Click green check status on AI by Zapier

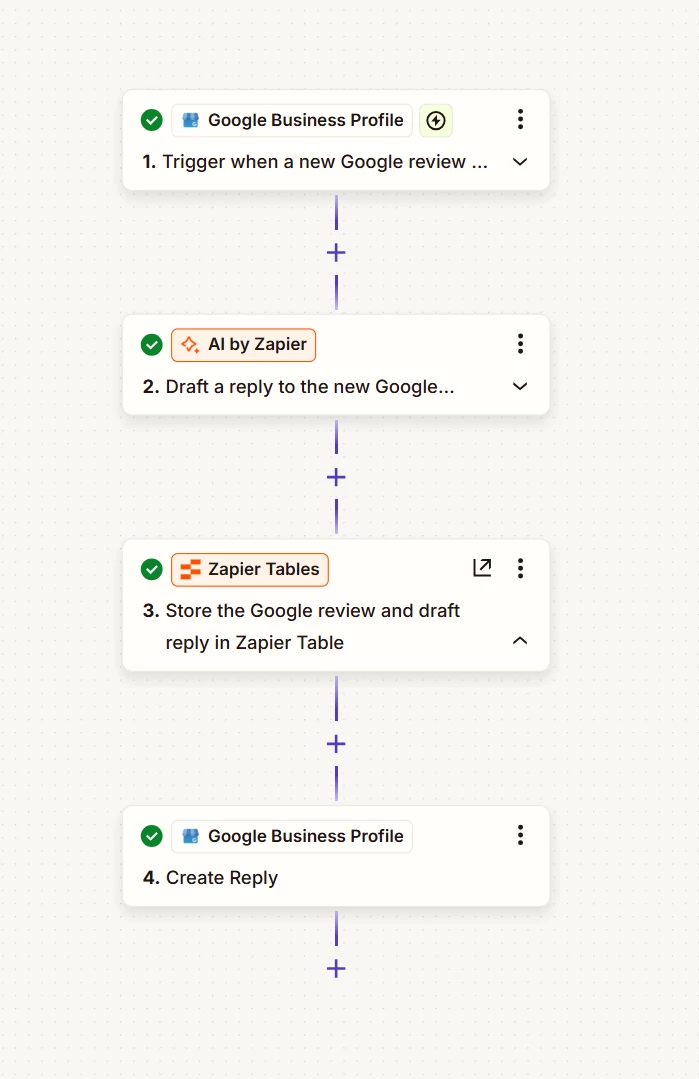tap(151, 345)
